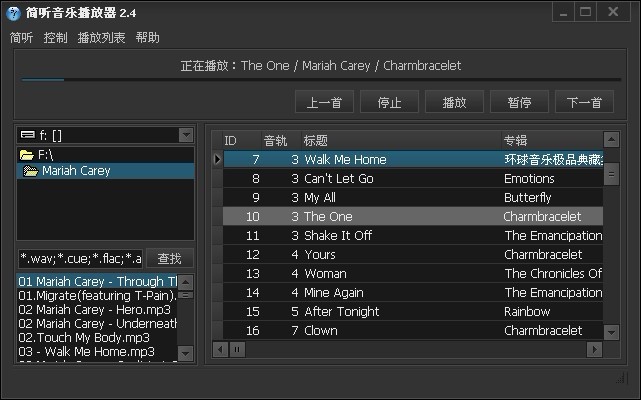The width and height of the screenshot is (641, 400).
Task: Select the F:\ root folder
Action: pos(105,155)
